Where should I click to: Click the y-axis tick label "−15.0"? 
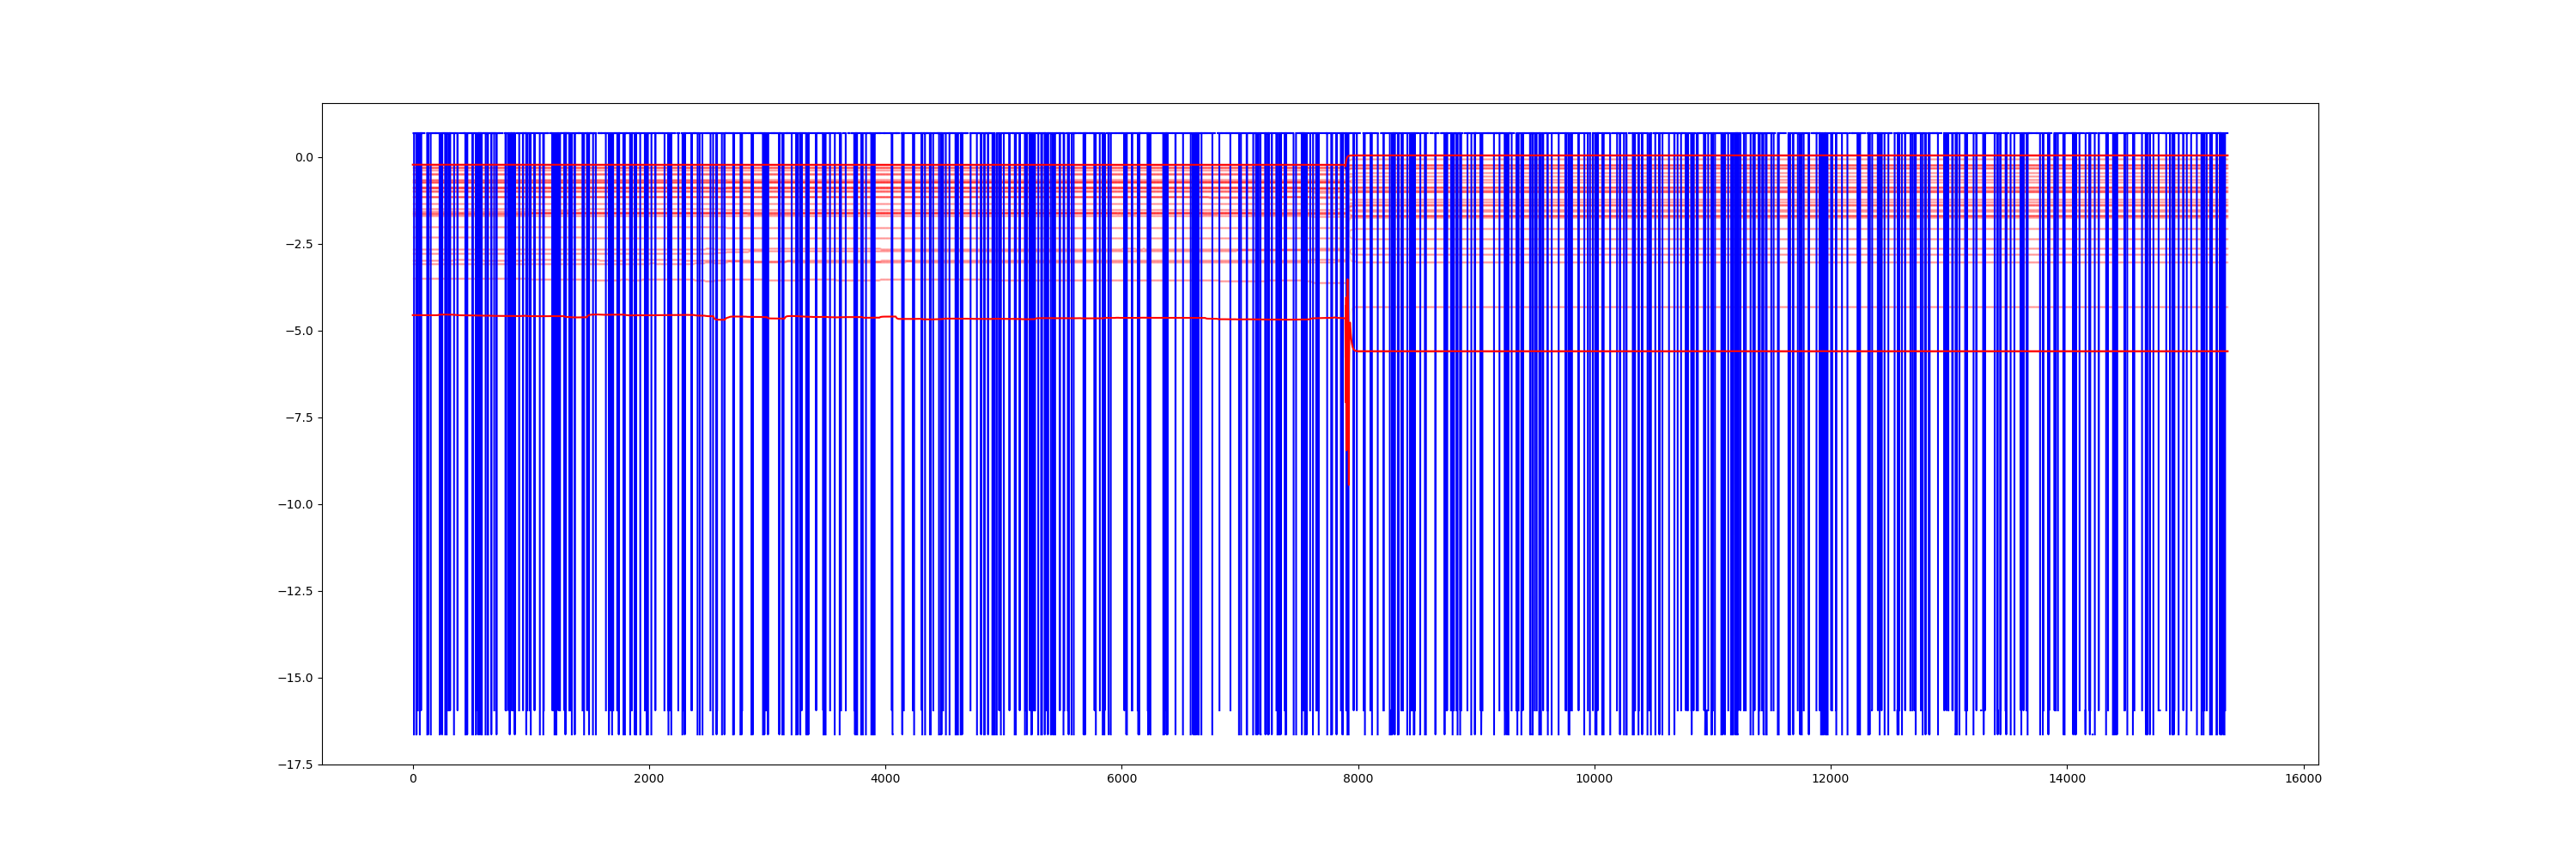[x=295, y=678]
